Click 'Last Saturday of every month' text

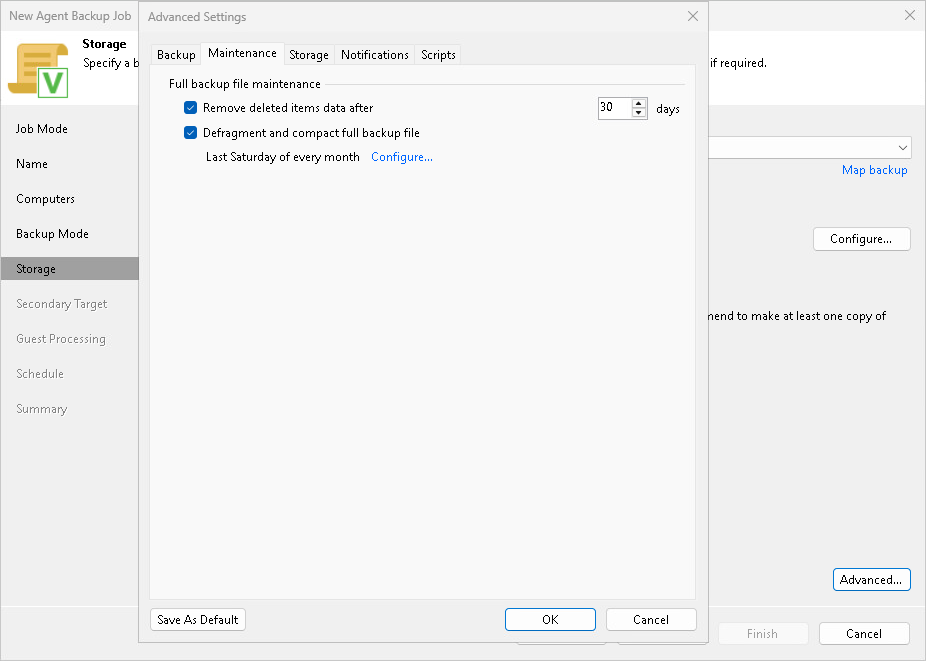pyautogui.click(x=283, y=157)
